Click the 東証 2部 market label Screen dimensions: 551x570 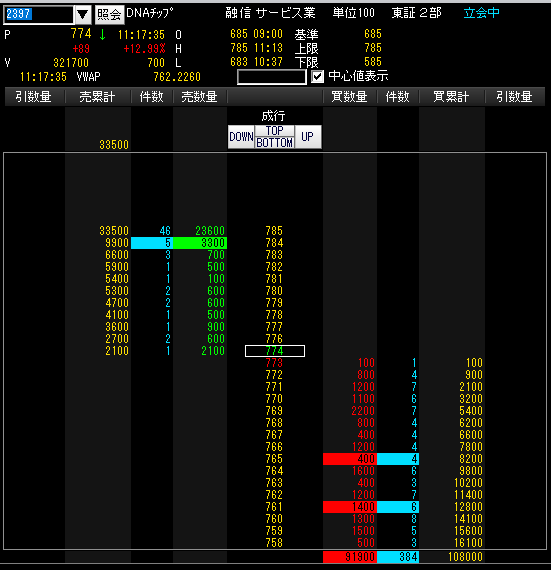tap(417, 13)
